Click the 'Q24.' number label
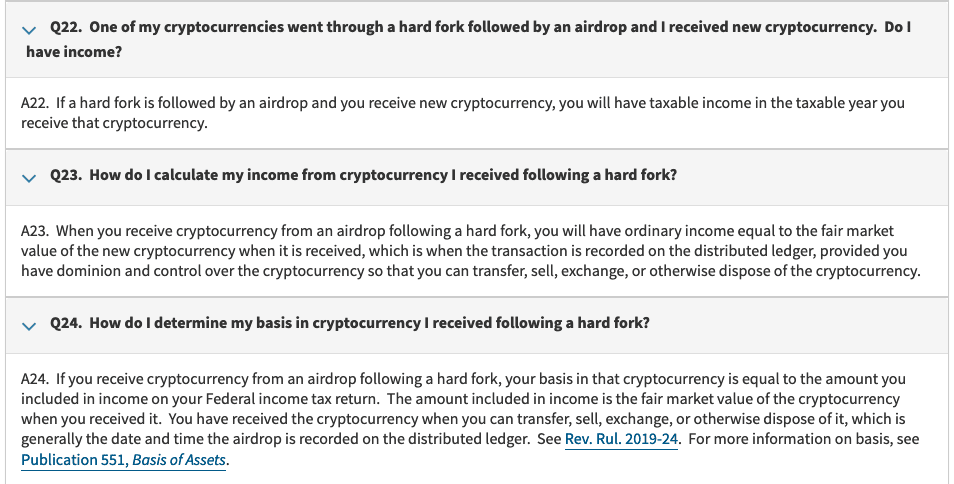This screenshot has width=954, height=484. click(66, 324)
